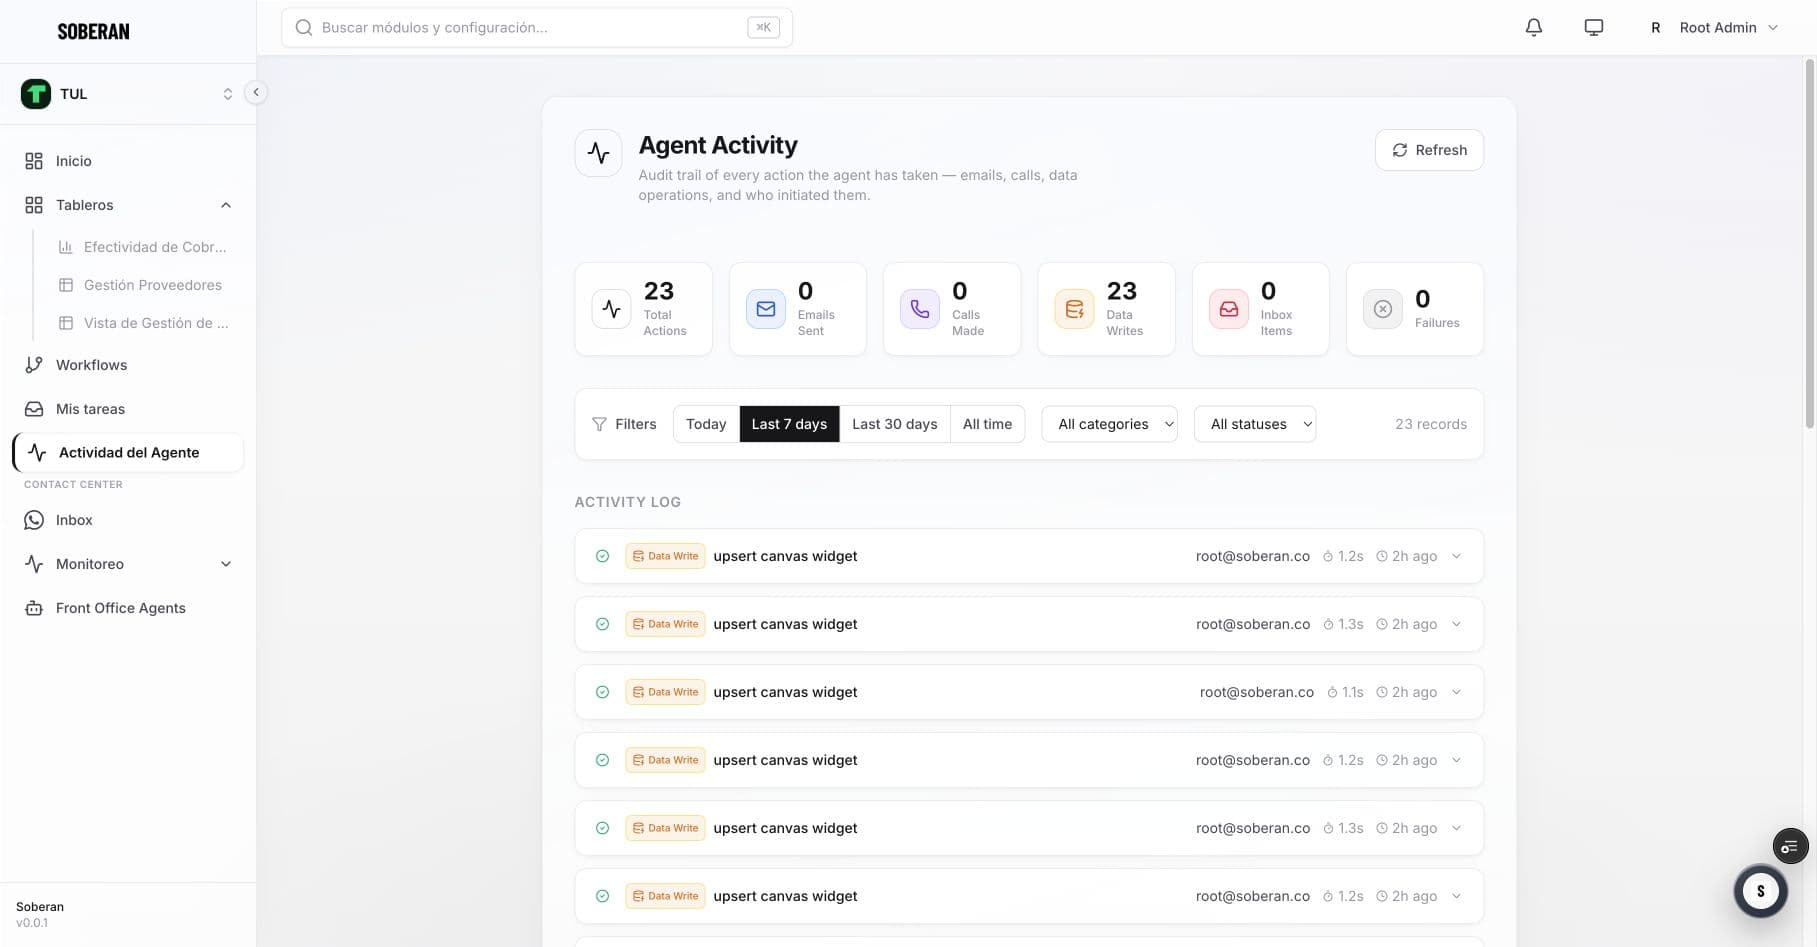1817x947 pixels.
Task: Click the Agent Activity pulse icon in header
Action: [x=598, y=153]
